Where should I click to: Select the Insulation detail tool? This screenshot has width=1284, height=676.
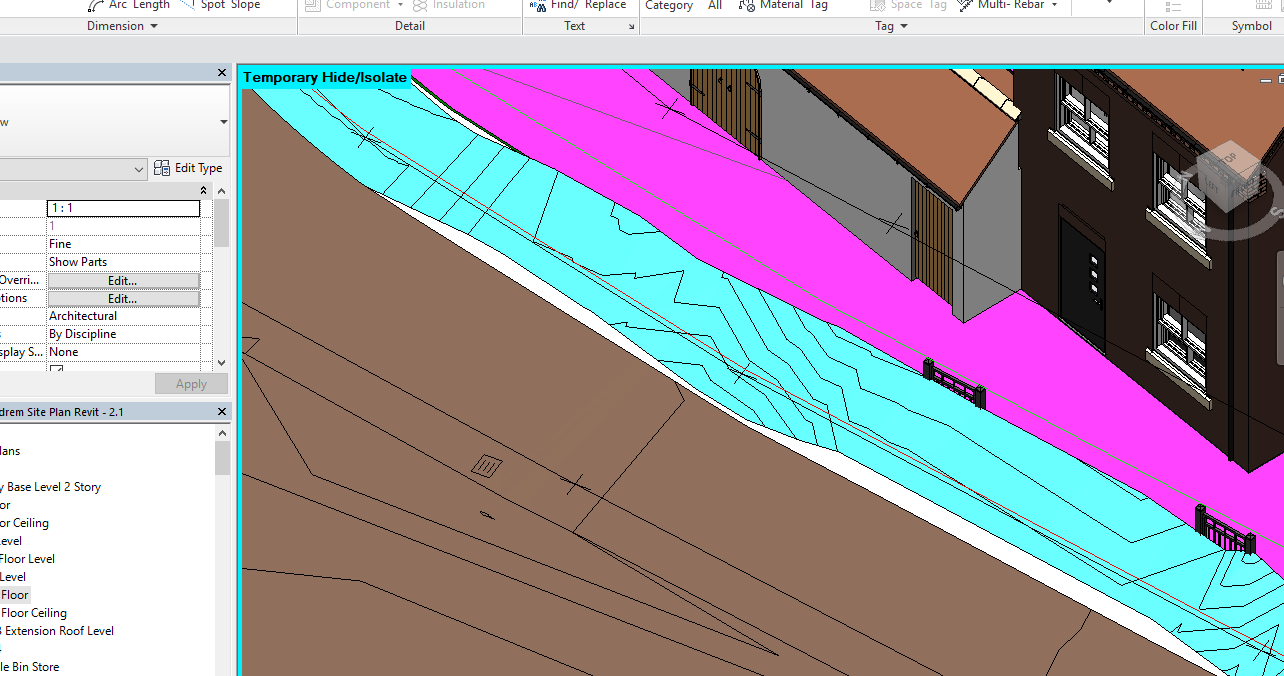click(448, 5)
